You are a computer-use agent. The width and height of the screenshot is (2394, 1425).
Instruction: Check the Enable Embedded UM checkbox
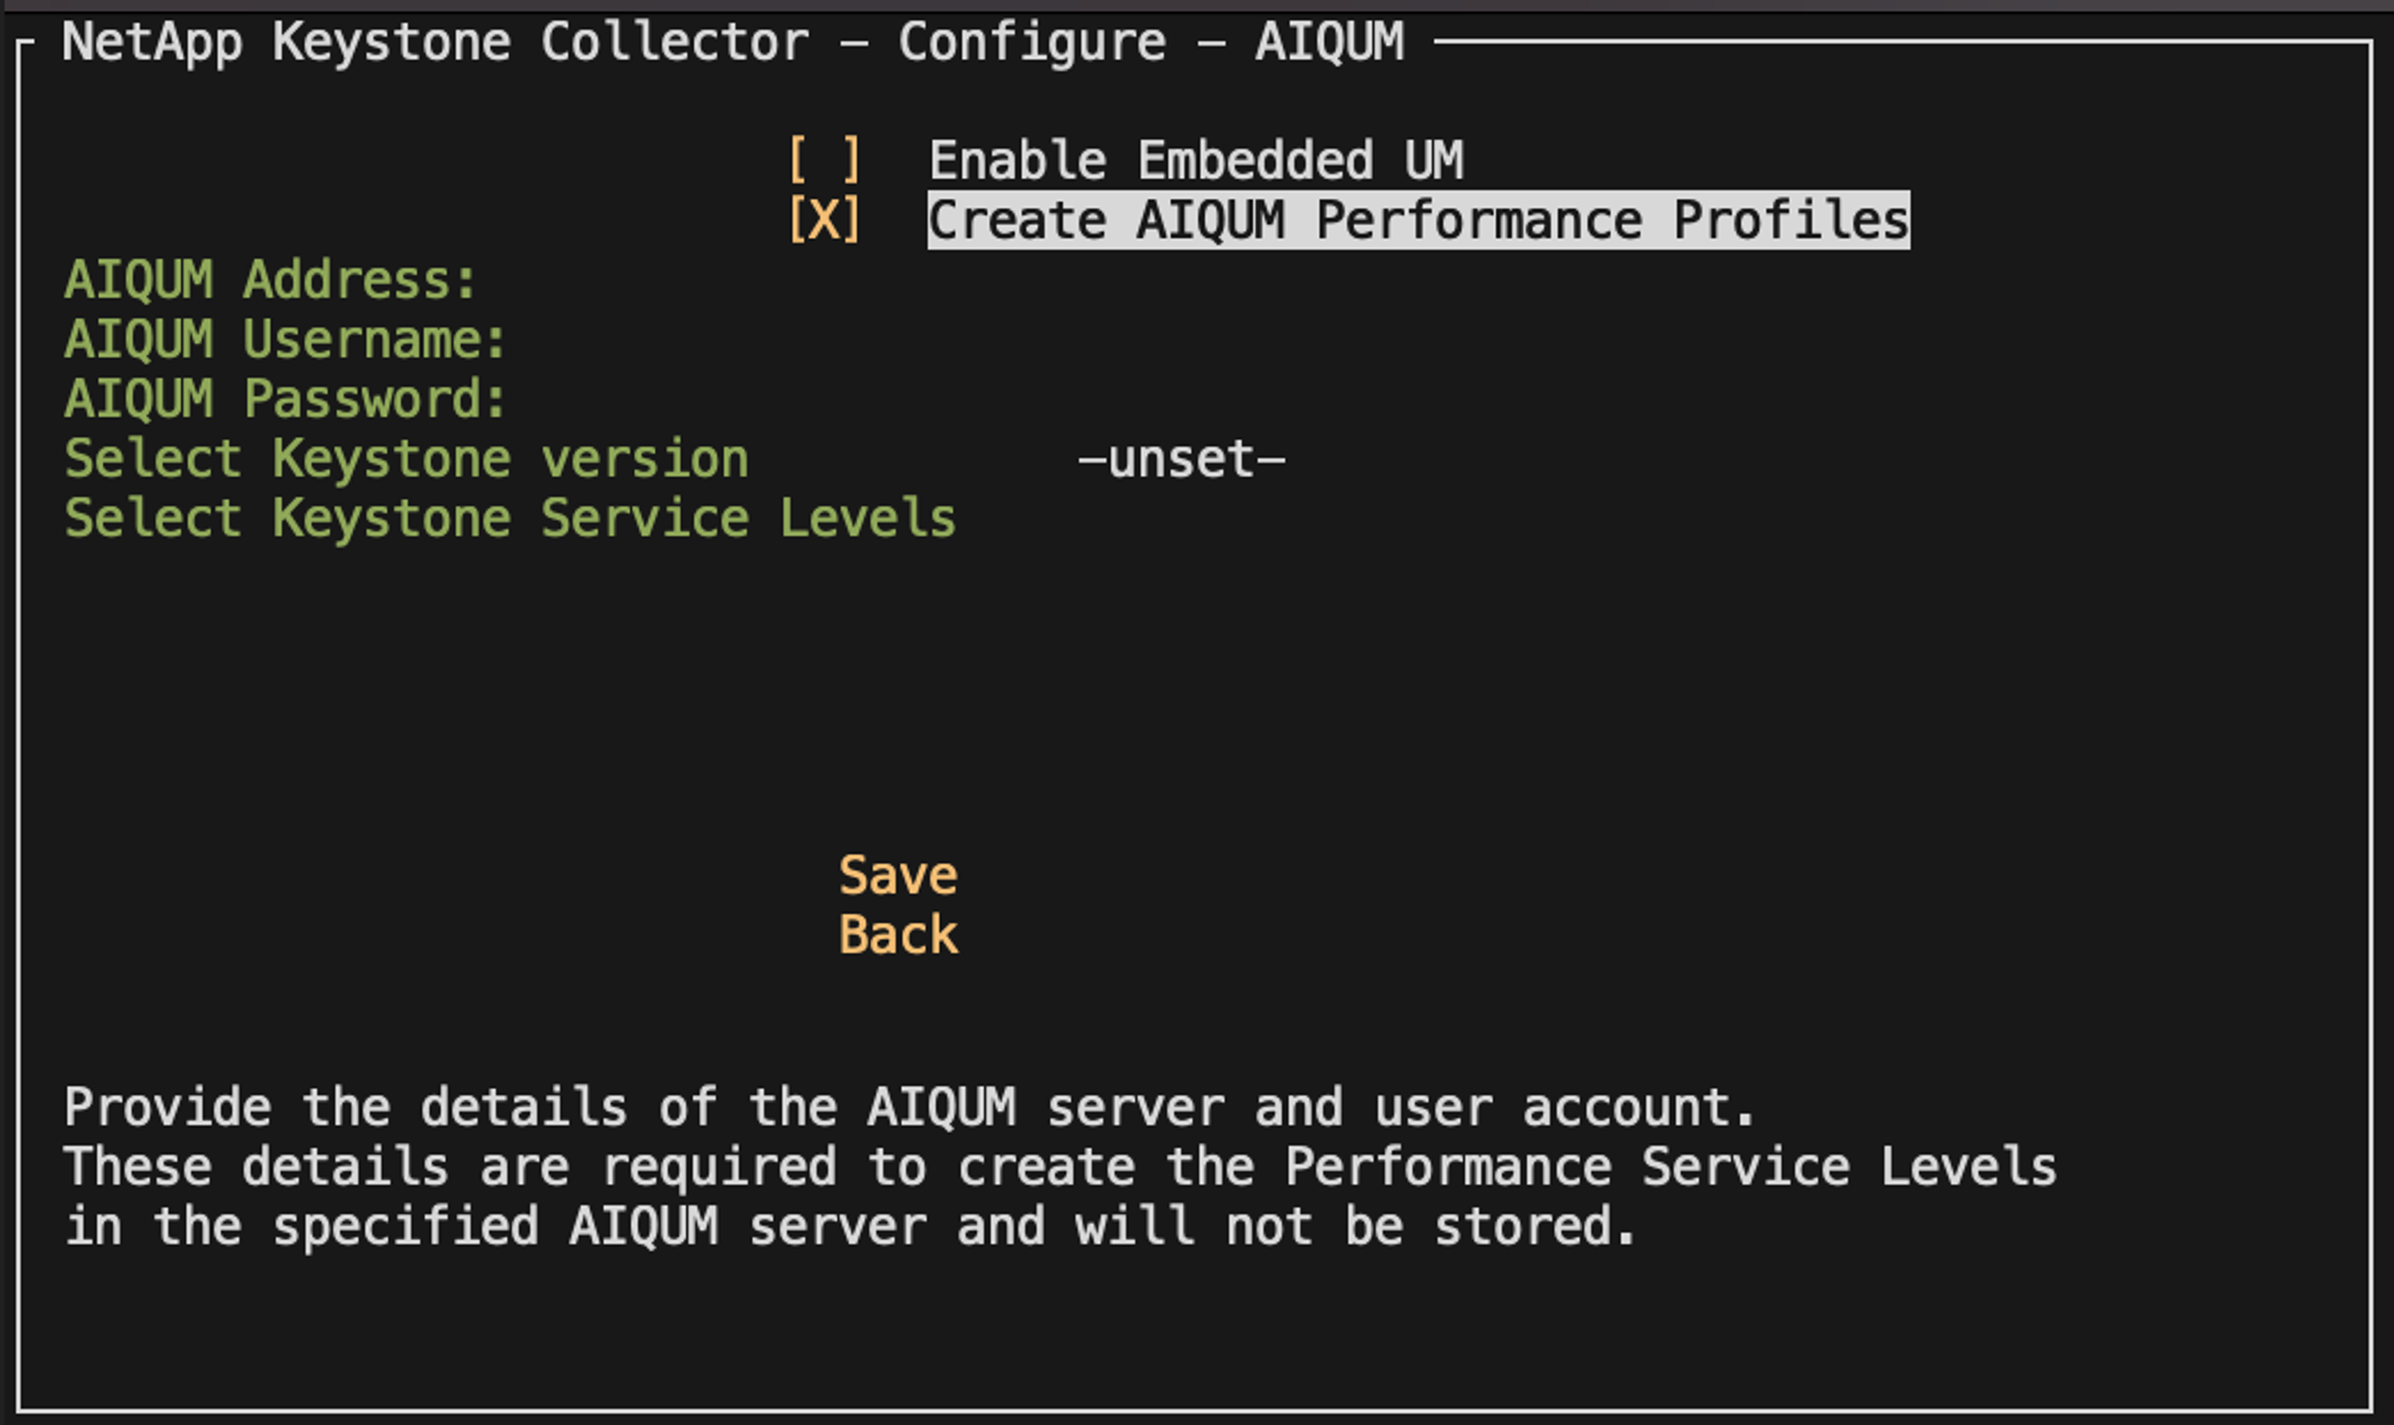point(824,160)
